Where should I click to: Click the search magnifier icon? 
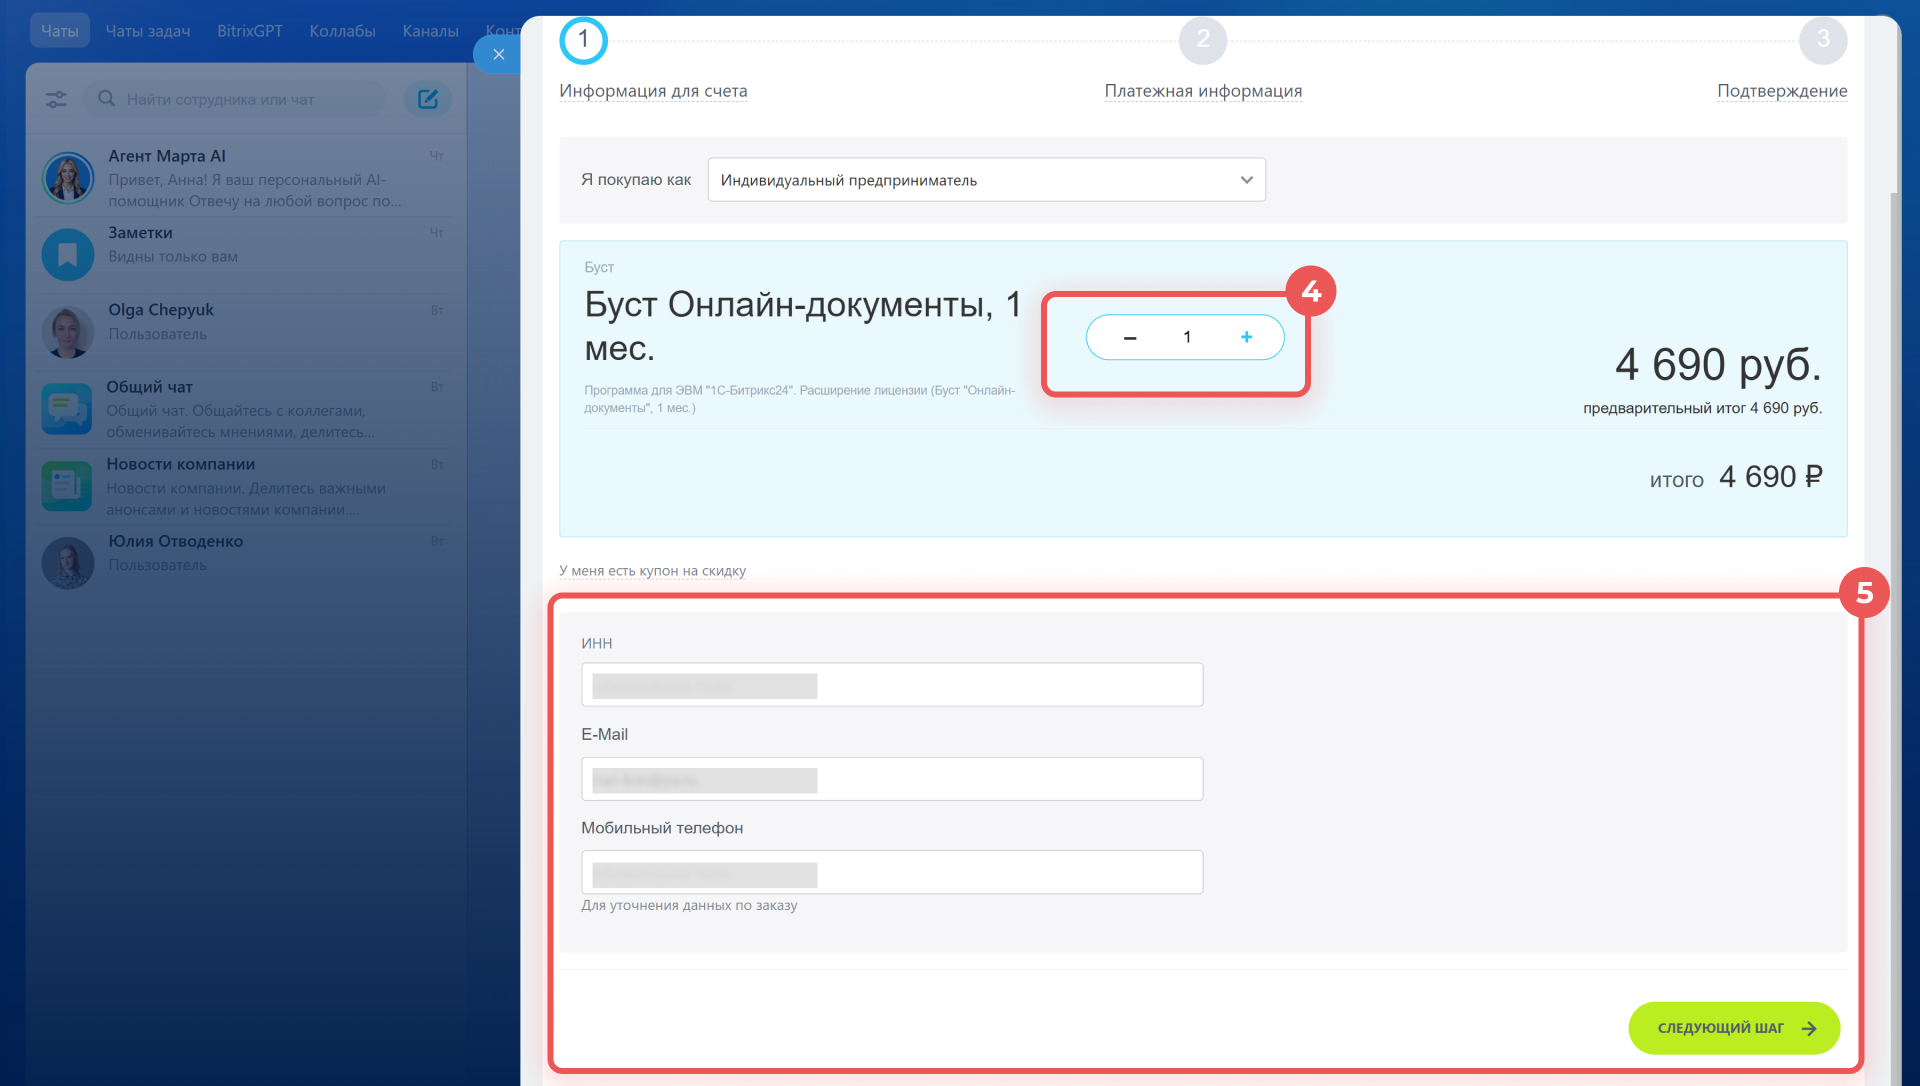[106, 99]
